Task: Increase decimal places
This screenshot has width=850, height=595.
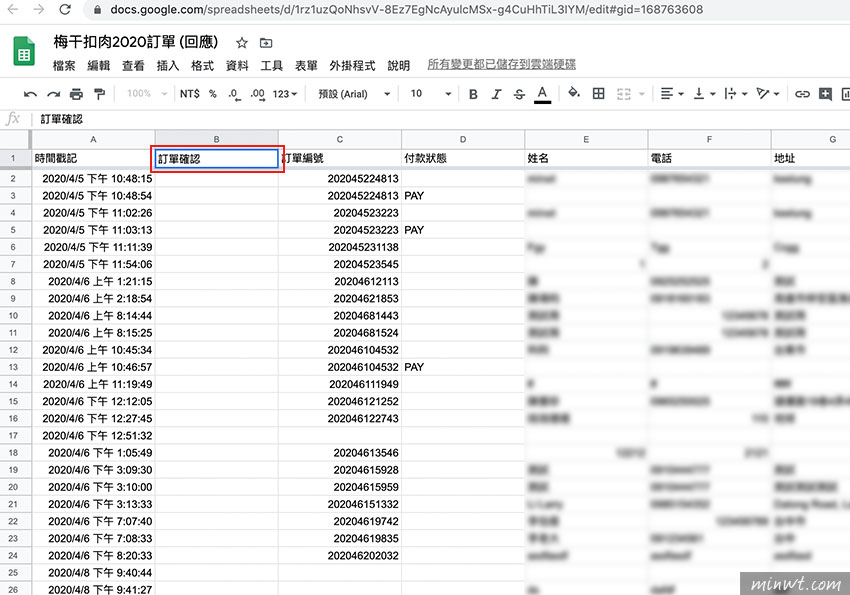Action: [x=257, y=94]
